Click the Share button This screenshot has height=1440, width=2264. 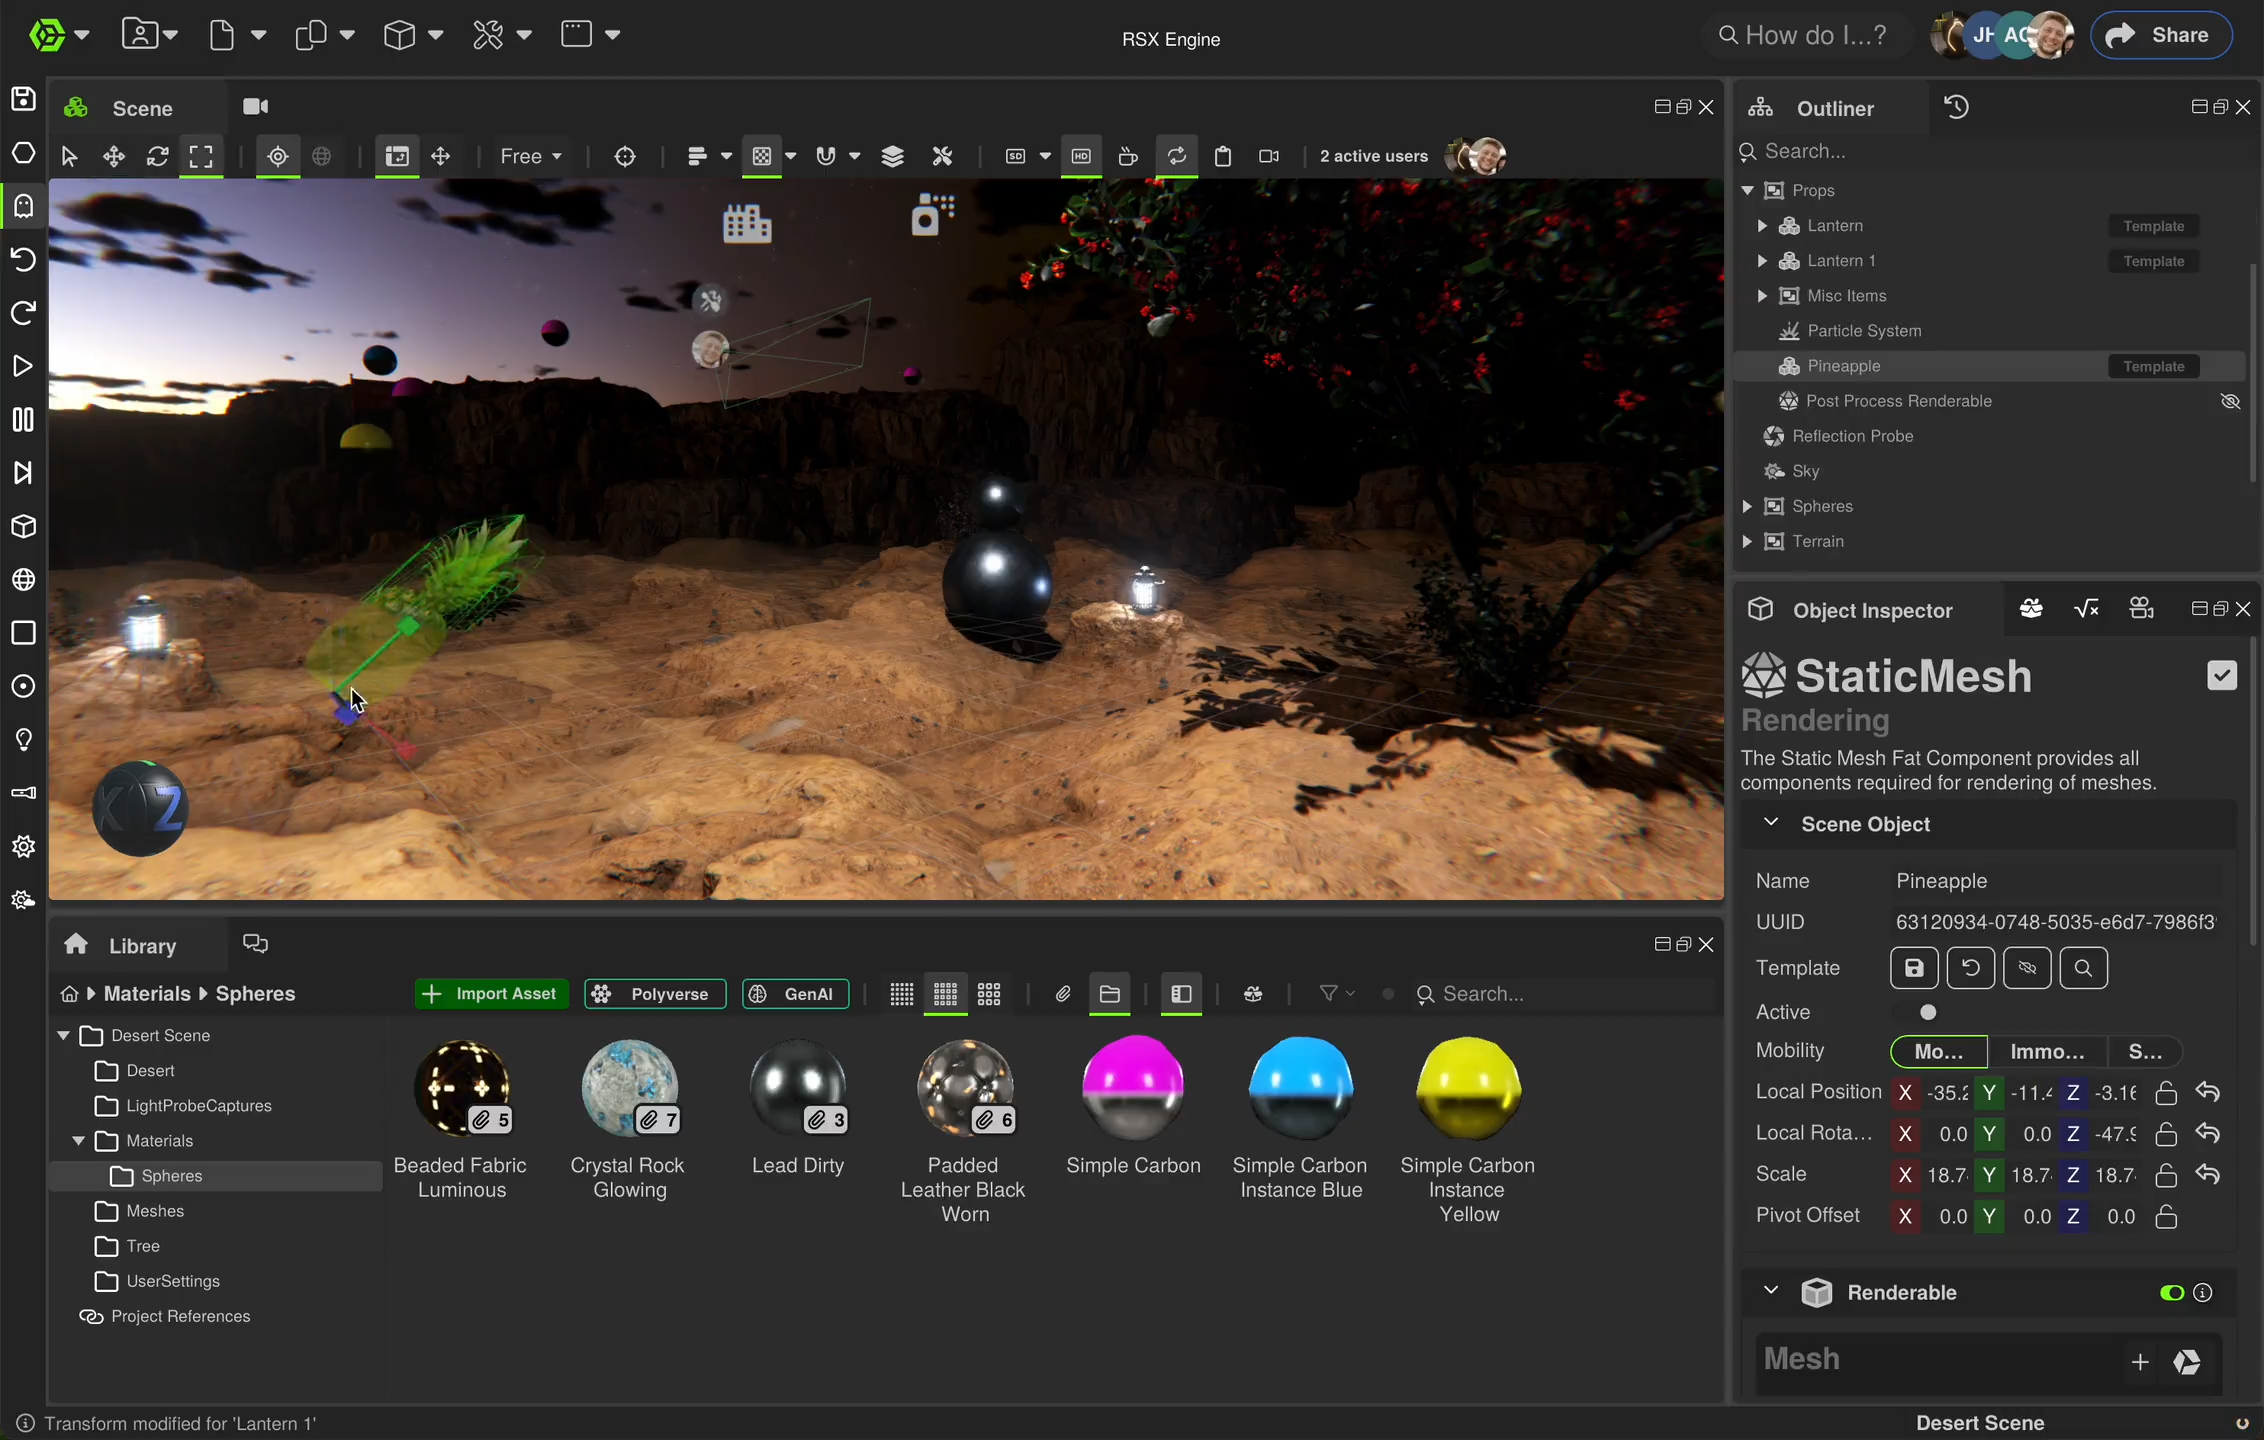coord(2160,35)
